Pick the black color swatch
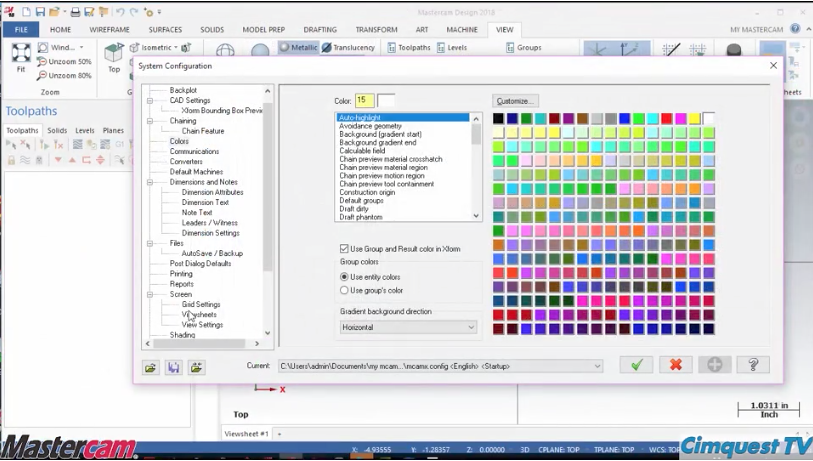Viewport: 813px width, 461px height. click(498, 119)
